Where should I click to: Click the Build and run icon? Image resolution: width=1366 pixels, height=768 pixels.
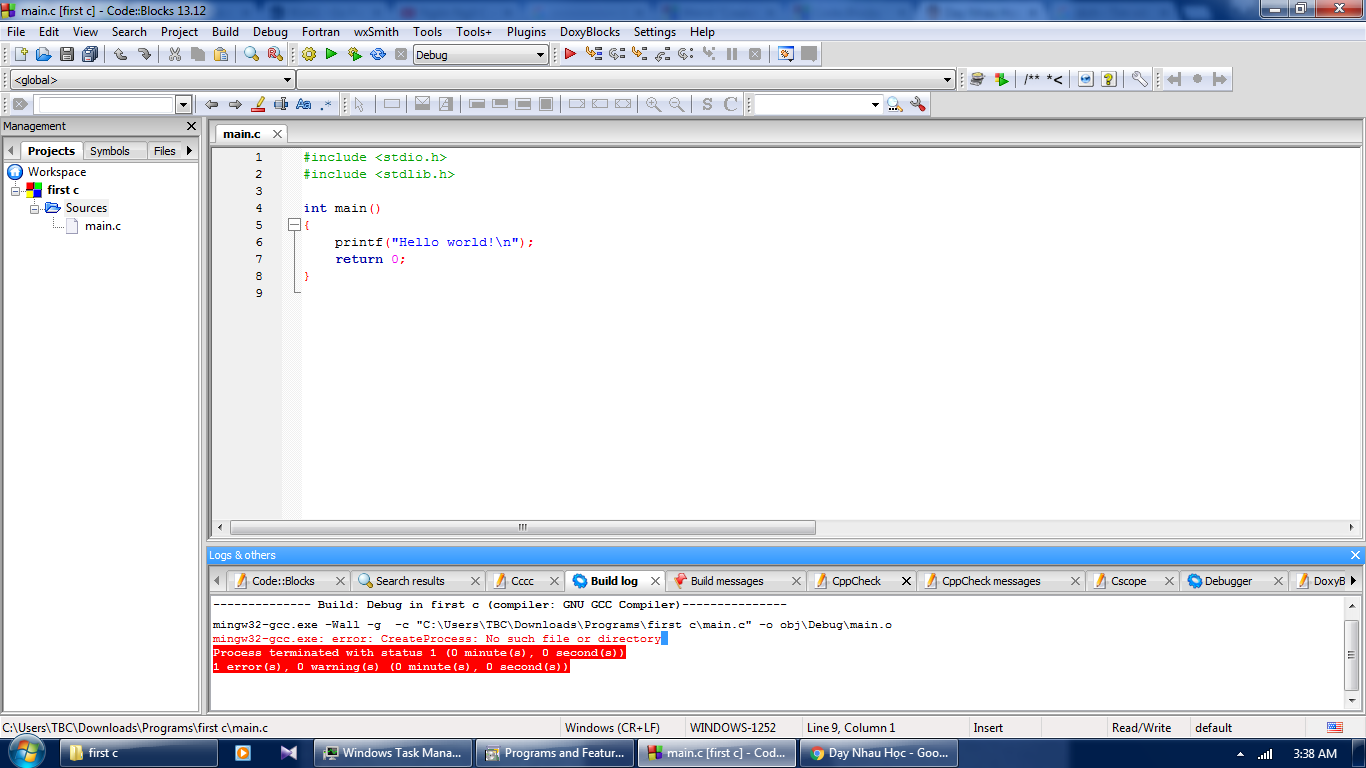click(354, 54)
